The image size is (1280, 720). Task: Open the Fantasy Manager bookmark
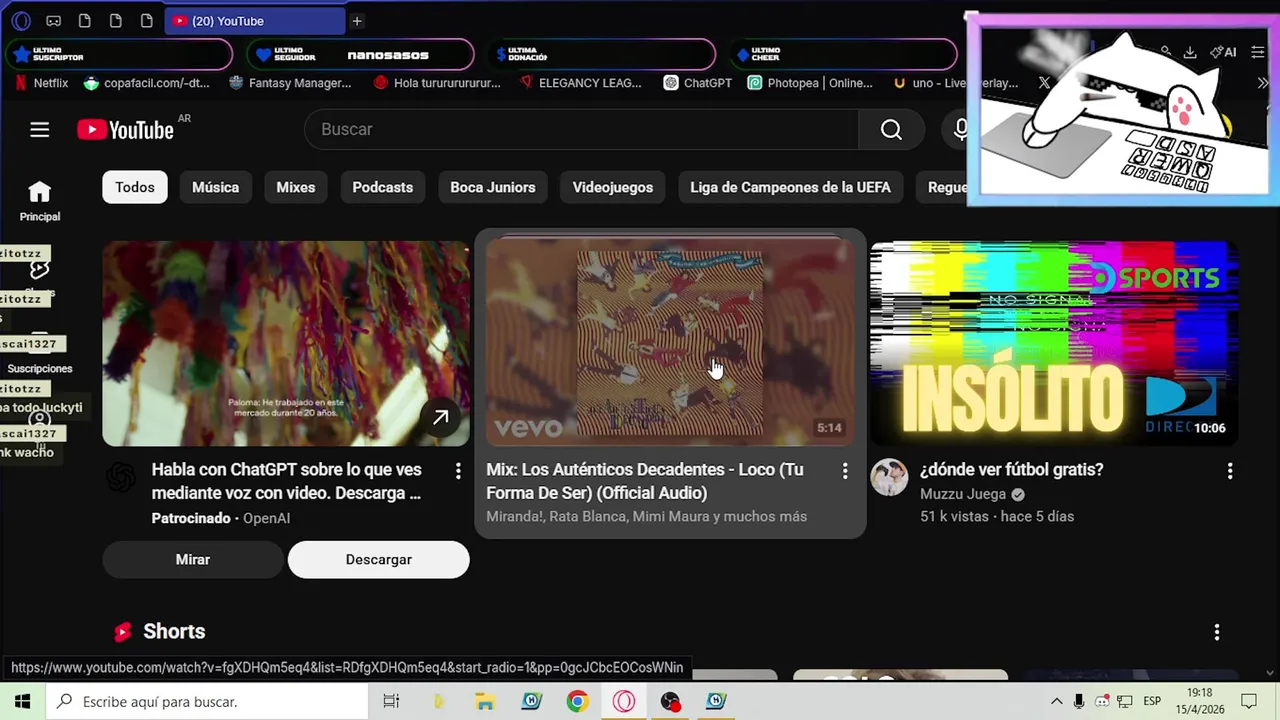tap(290, 83)
